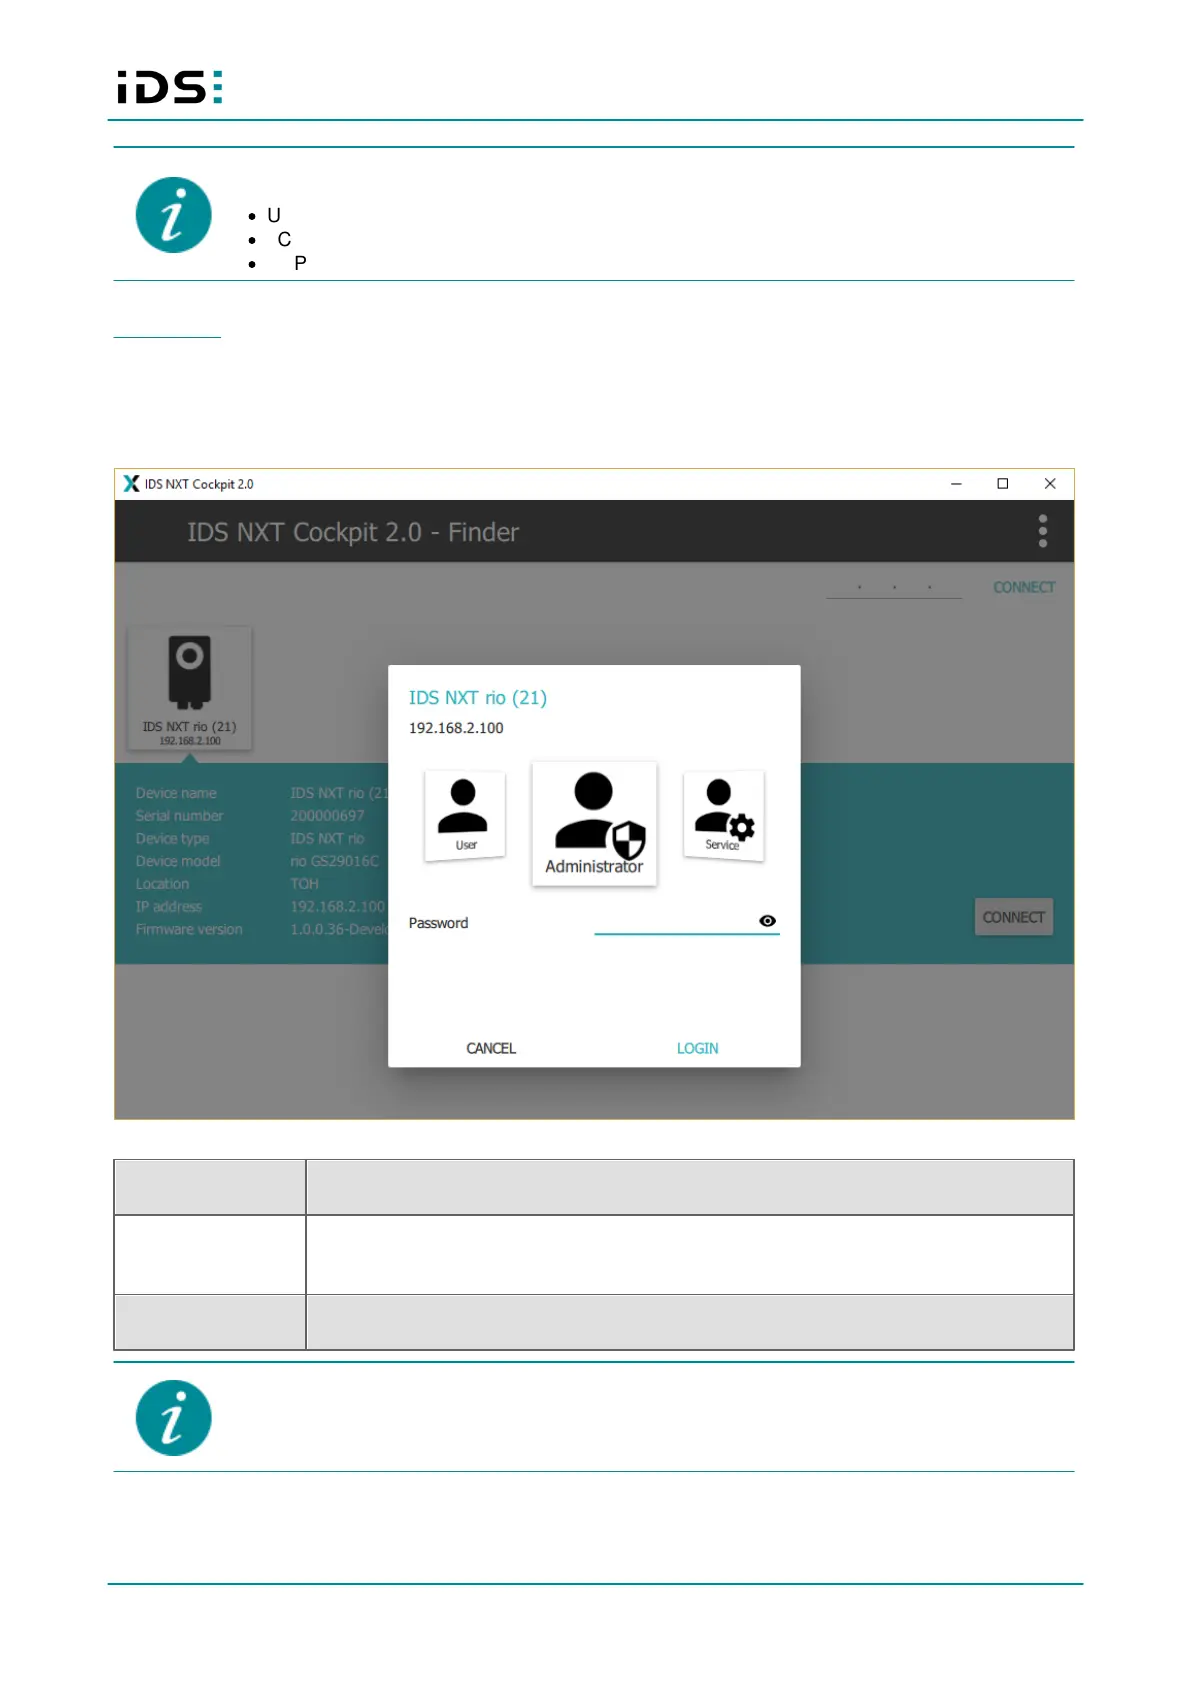The height and width of the screenshot is (1684, 1190).
Task: Toggle password visibility eye icon
Action: pos(767,921)
